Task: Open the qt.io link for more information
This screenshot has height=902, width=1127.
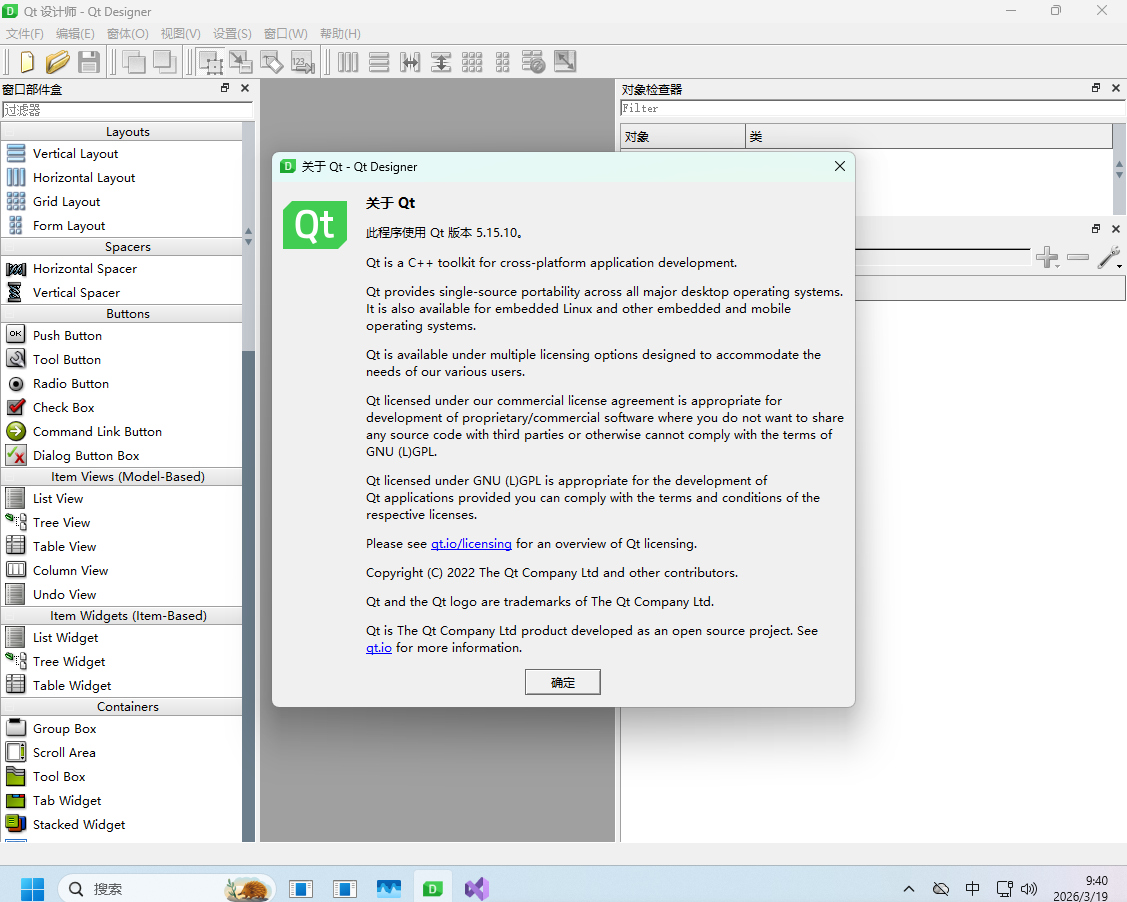Action: (379, 648)
